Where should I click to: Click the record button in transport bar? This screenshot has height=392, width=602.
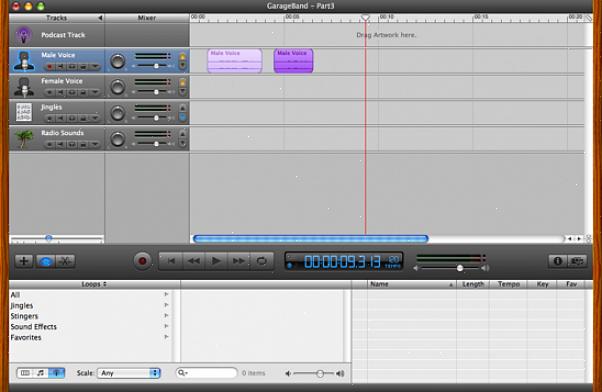click(x=142, y=261)
